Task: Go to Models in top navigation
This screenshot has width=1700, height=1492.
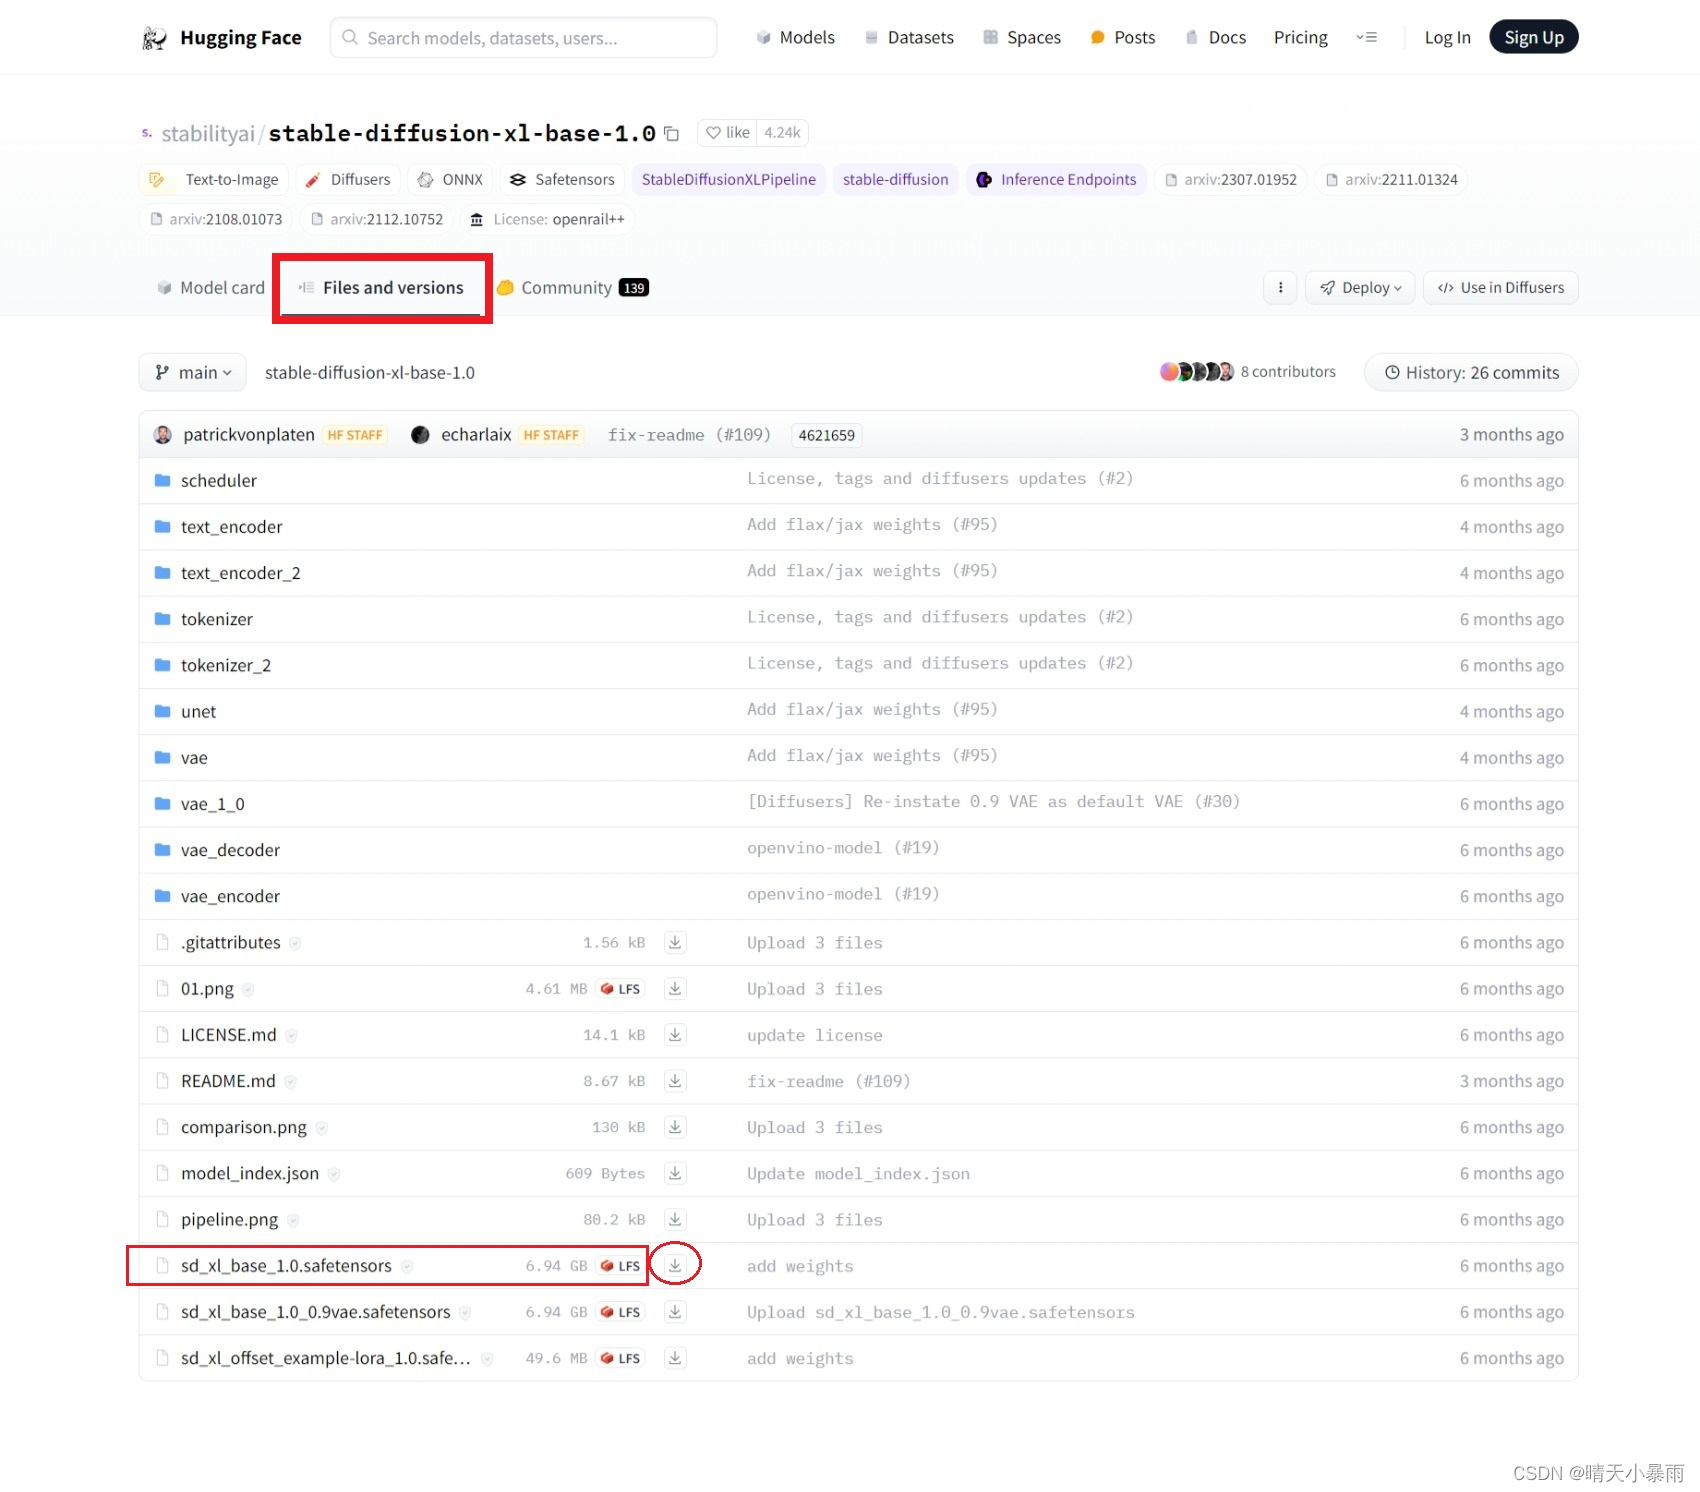Action: coord(795,38)
